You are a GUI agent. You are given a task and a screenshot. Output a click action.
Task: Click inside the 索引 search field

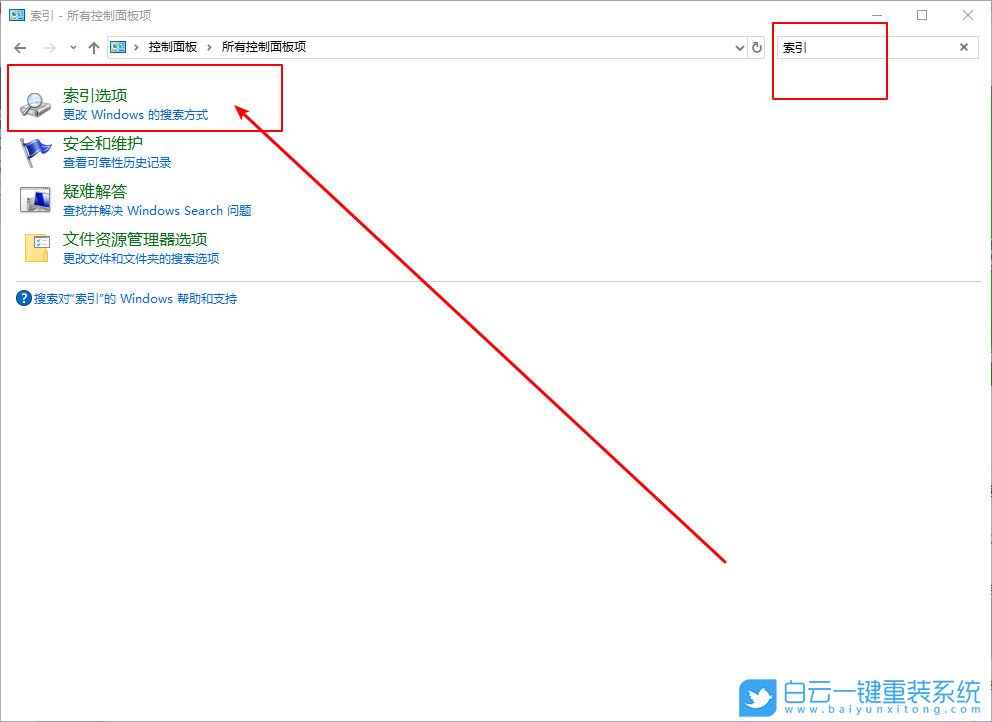pyautogui.click(x=850, y=46)
